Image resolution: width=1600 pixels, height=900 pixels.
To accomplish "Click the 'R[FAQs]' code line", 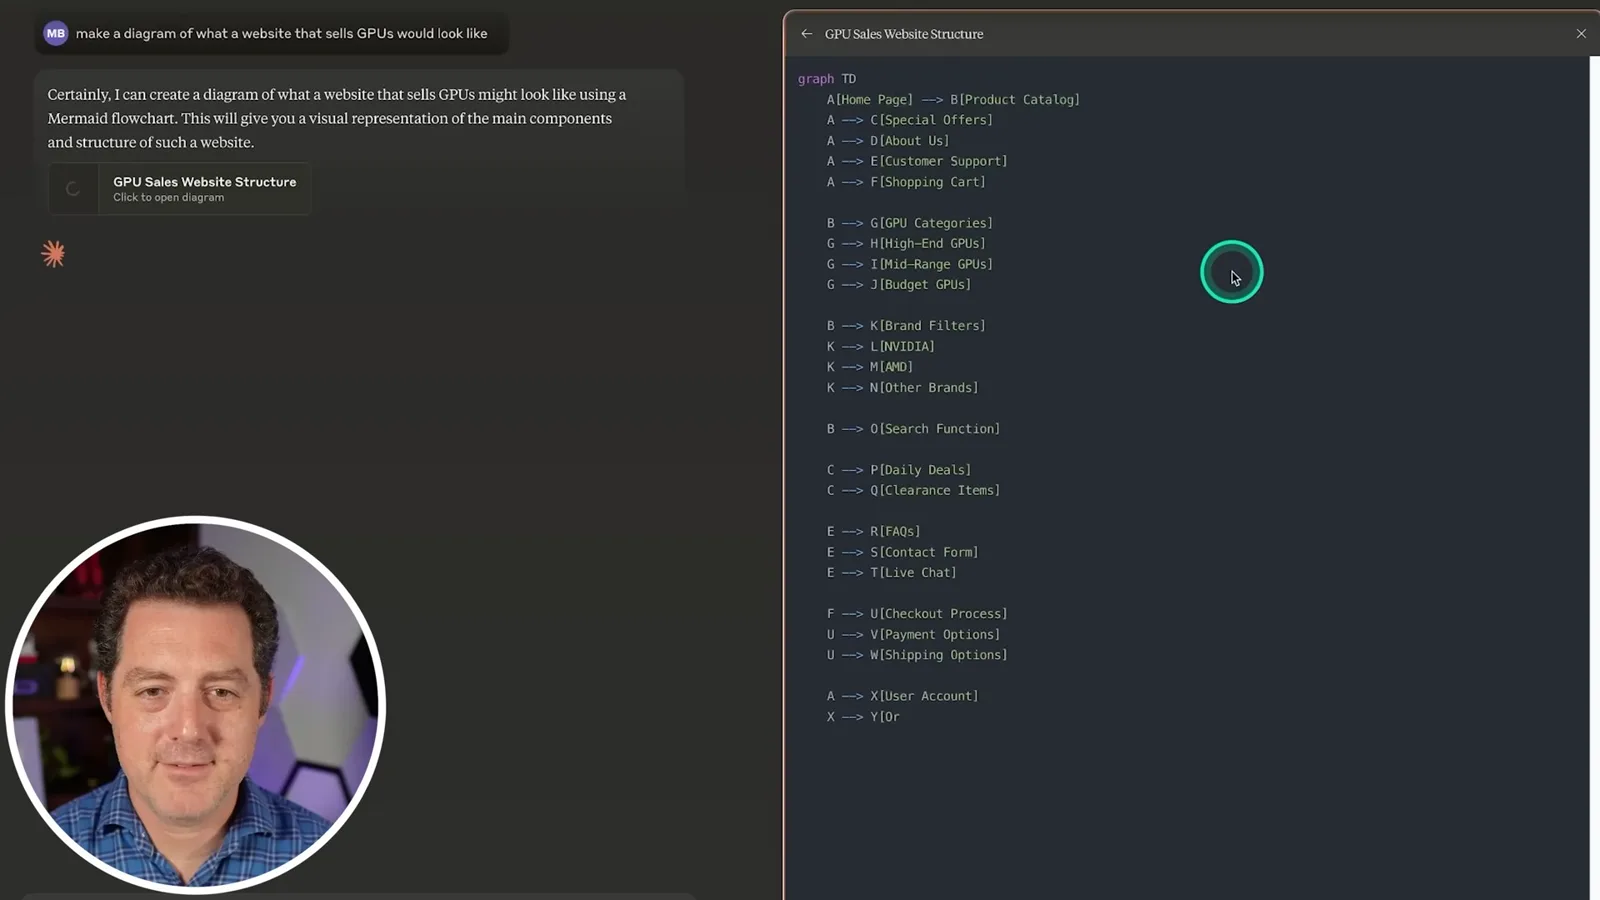I will point(874,531).
